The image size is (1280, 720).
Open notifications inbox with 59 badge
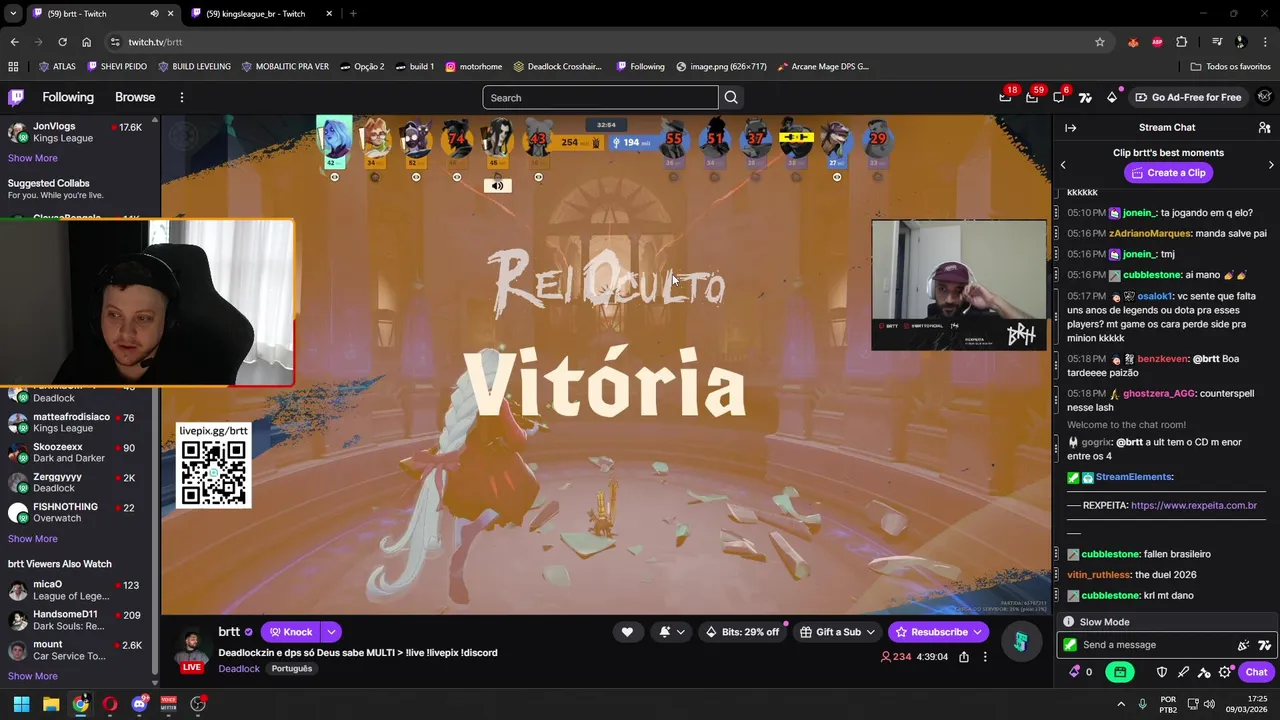tap(1032, 97)
